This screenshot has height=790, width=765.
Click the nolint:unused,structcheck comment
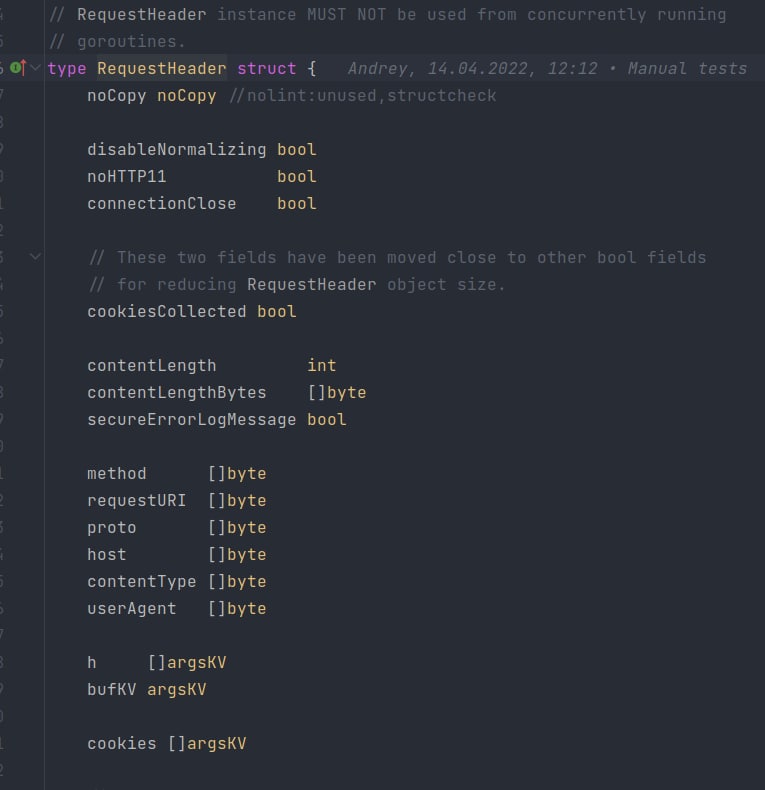pyautogui.click(x=363, y=96)
